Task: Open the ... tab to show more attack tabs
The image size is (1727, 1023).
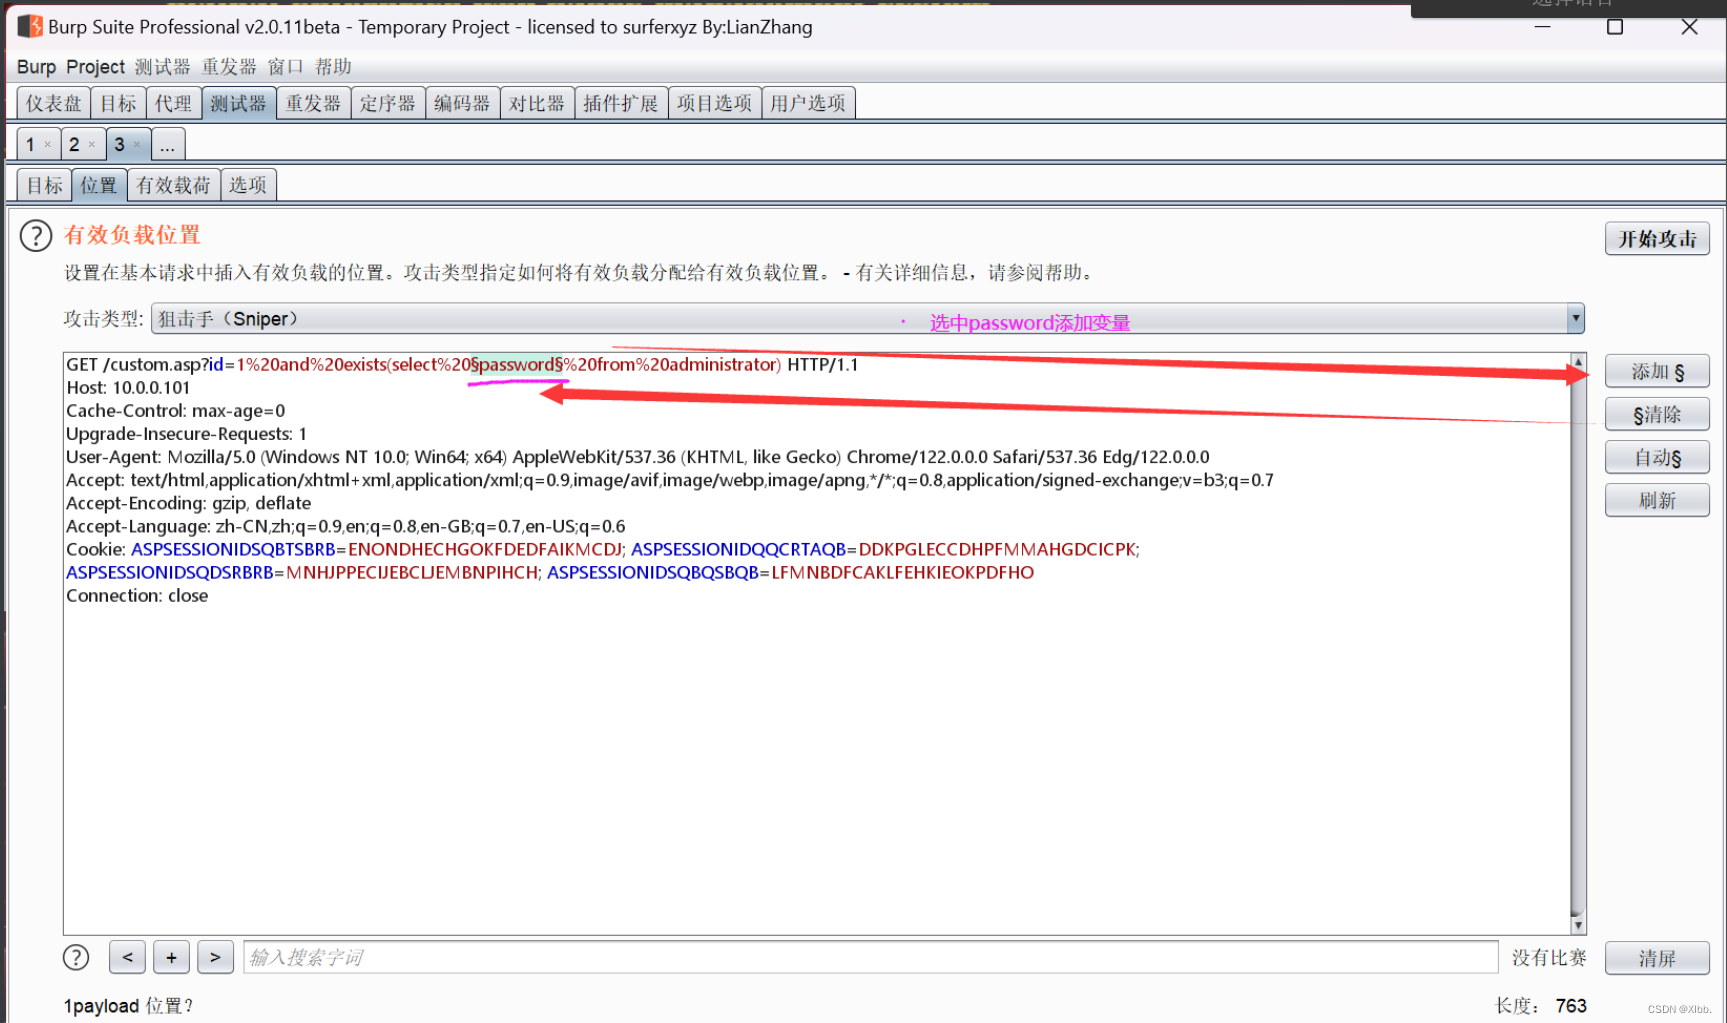Action: (x=167, y=144)
